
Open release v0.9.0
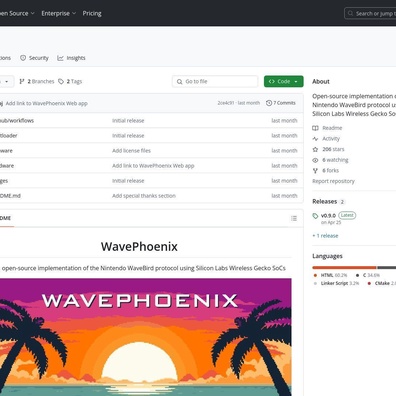tap(328, 216)
